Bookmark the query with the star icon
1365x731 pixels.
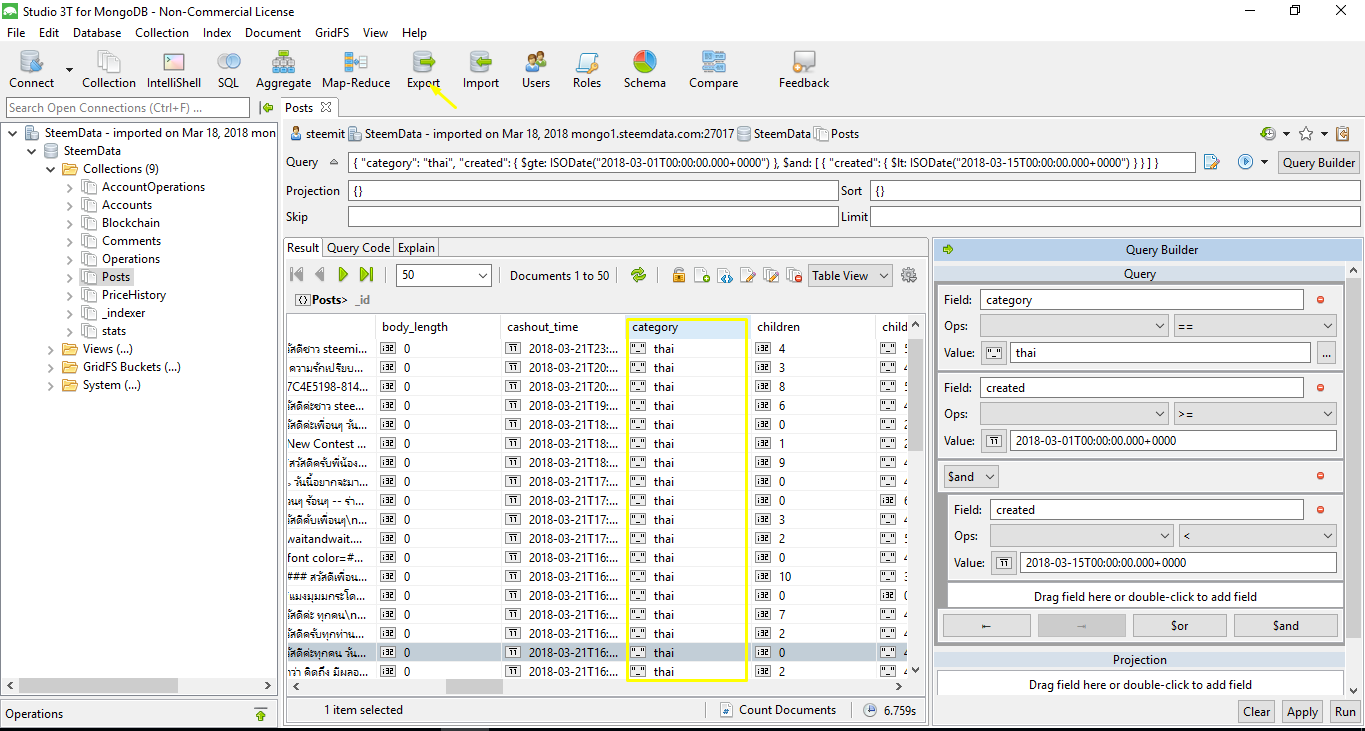[x=1306, y=133]
